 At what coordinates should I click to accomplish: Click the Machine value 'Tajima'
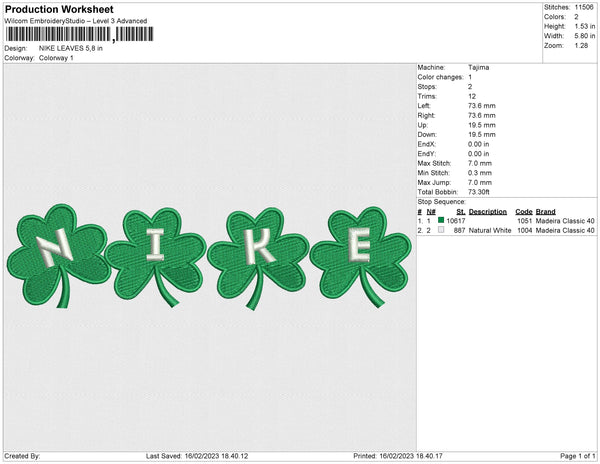click(x=478, y=67)
